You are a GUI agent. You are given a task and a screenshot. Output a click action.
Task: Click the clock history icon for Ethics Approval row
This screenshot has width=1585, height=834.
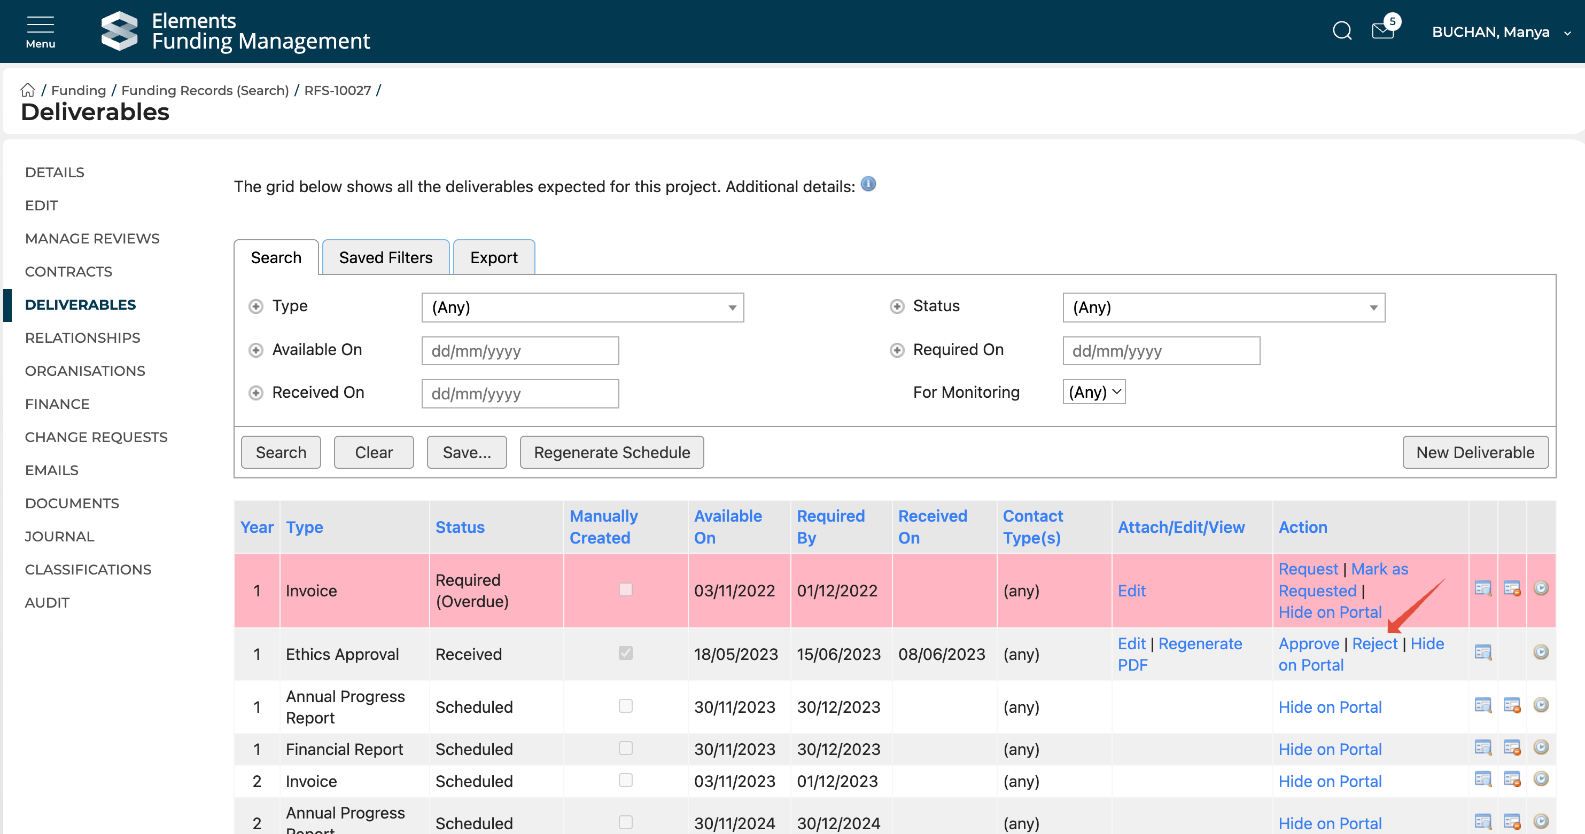pos(1541,653)
